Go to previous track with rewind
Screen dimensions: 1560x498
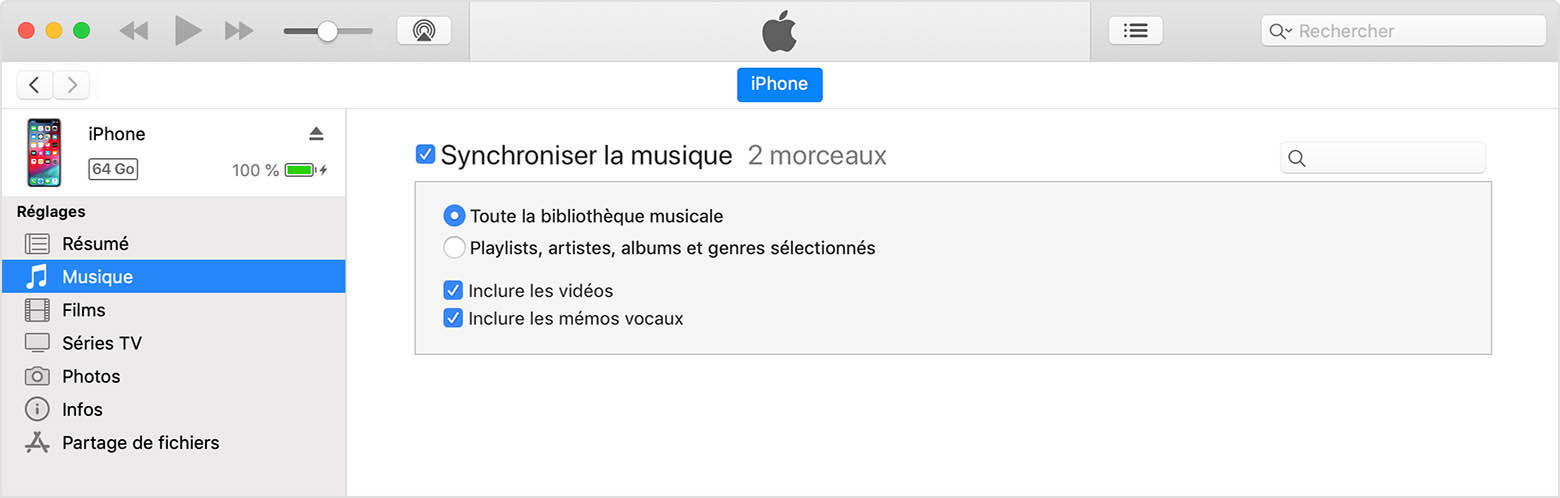(x=133, y=31)
